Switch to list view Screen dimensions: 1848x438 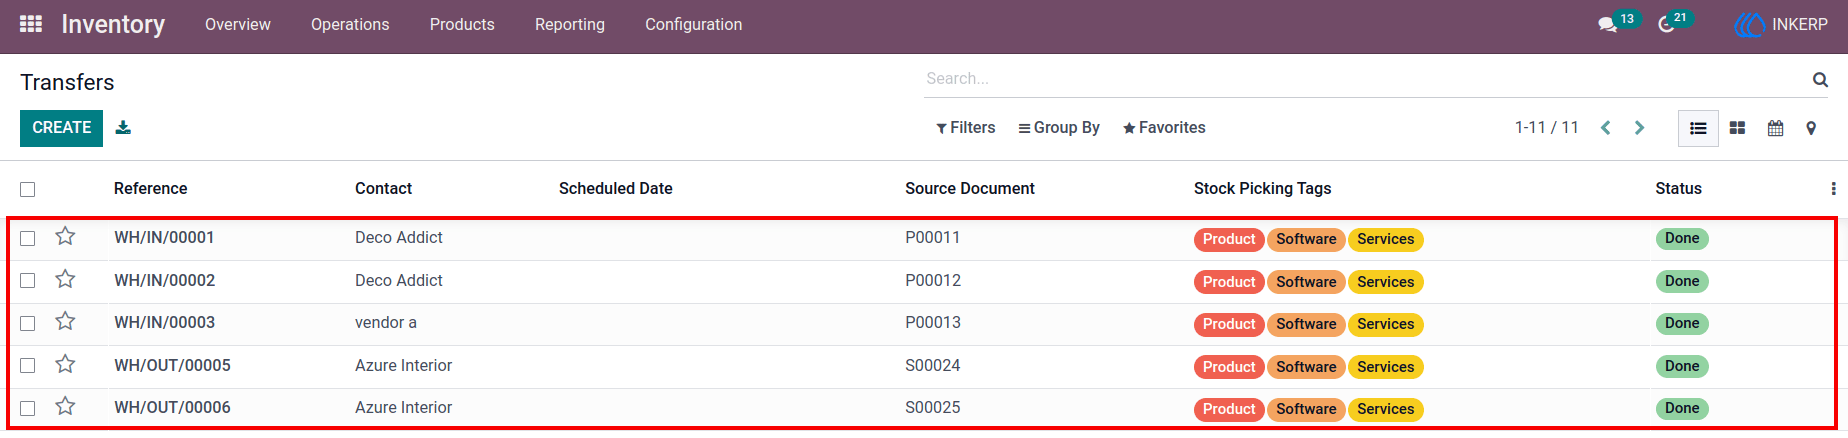pos(1698,128)
